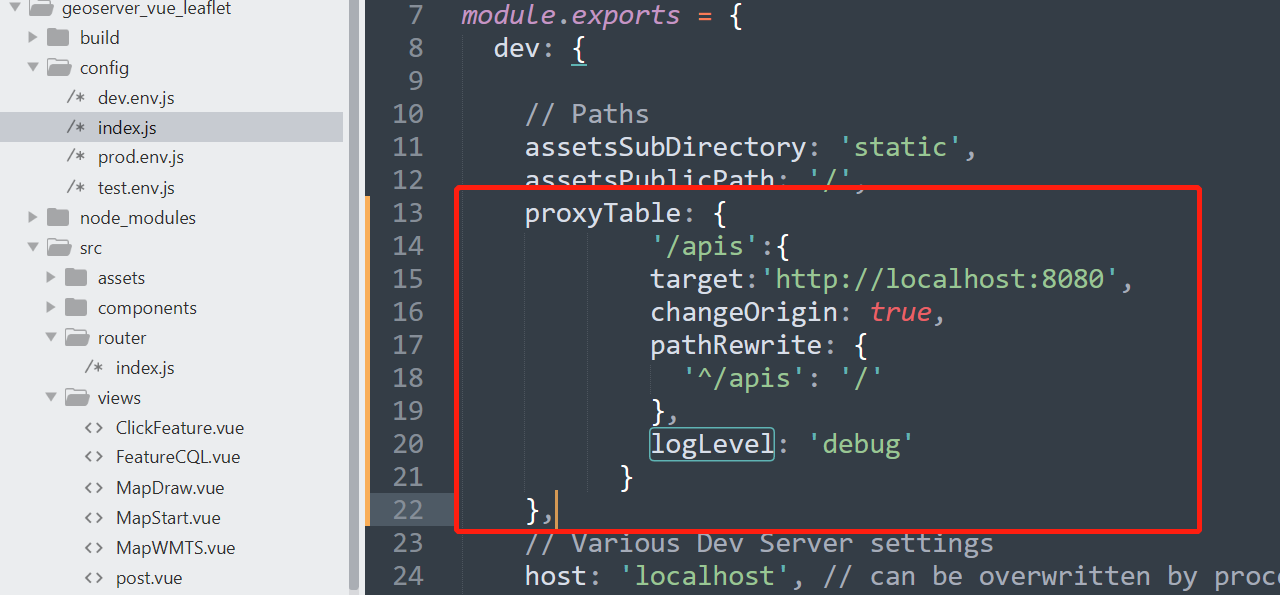Click the Vue icon beside MapDraw.vue
The height and width of the screenshot is (595, 1280).
pos(92,487)
